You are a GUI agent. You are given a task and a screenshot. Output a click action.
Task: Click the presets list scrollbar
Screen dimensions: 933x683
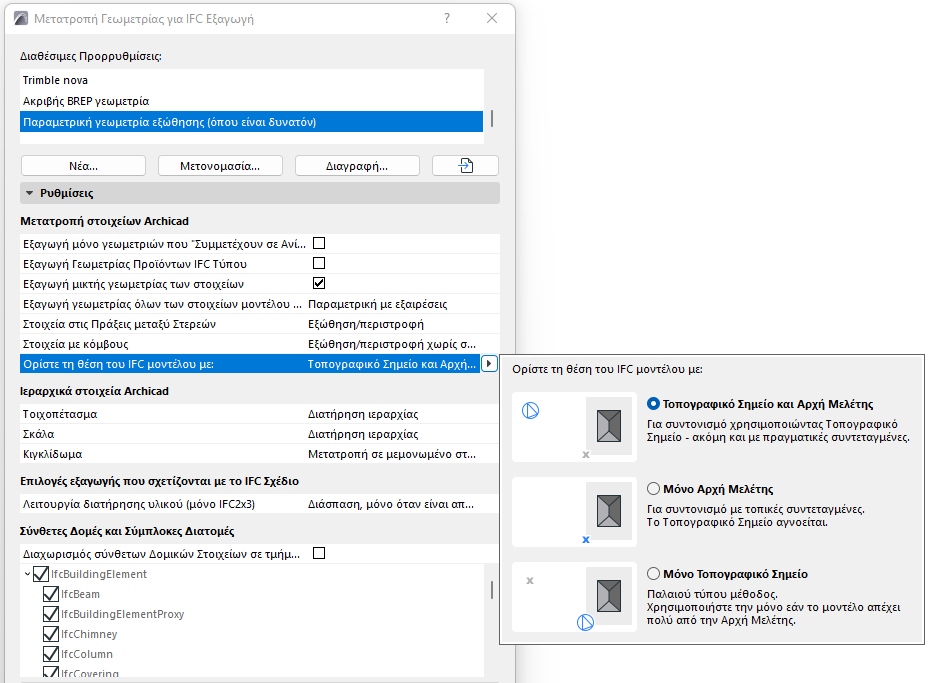click(491, 118)
